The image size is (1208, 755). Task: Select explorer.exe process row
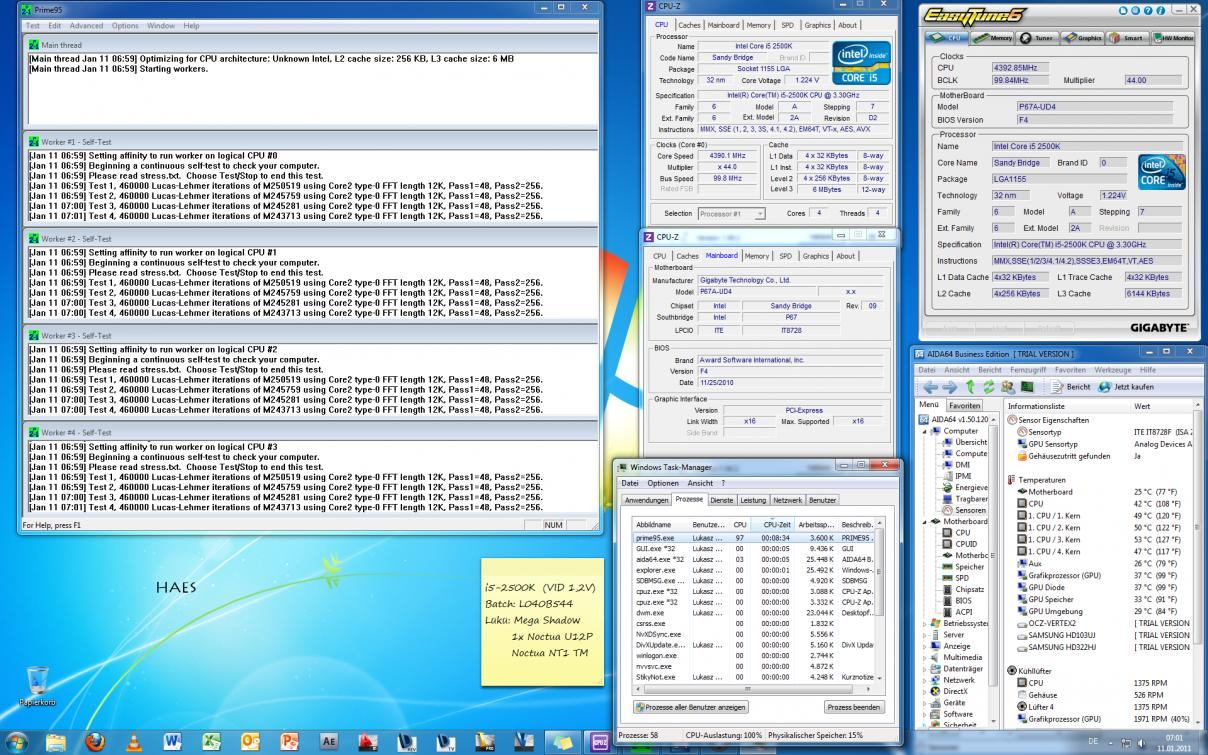[x=755, y=570]
